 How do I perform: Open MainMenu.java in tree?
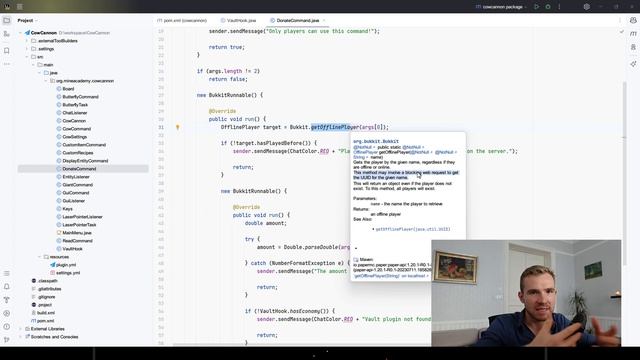[77, 233]
